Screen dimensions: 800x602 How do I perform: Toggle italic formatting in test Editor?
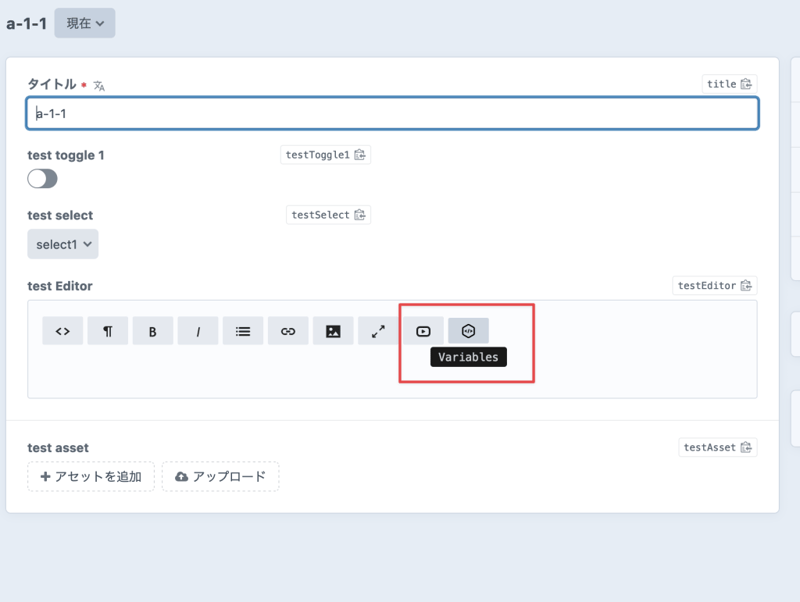coord(198,331)
